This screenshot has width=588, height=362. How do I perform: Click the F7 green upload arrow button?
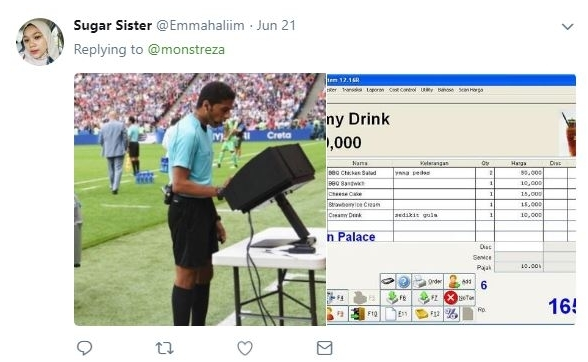[428, 298]
